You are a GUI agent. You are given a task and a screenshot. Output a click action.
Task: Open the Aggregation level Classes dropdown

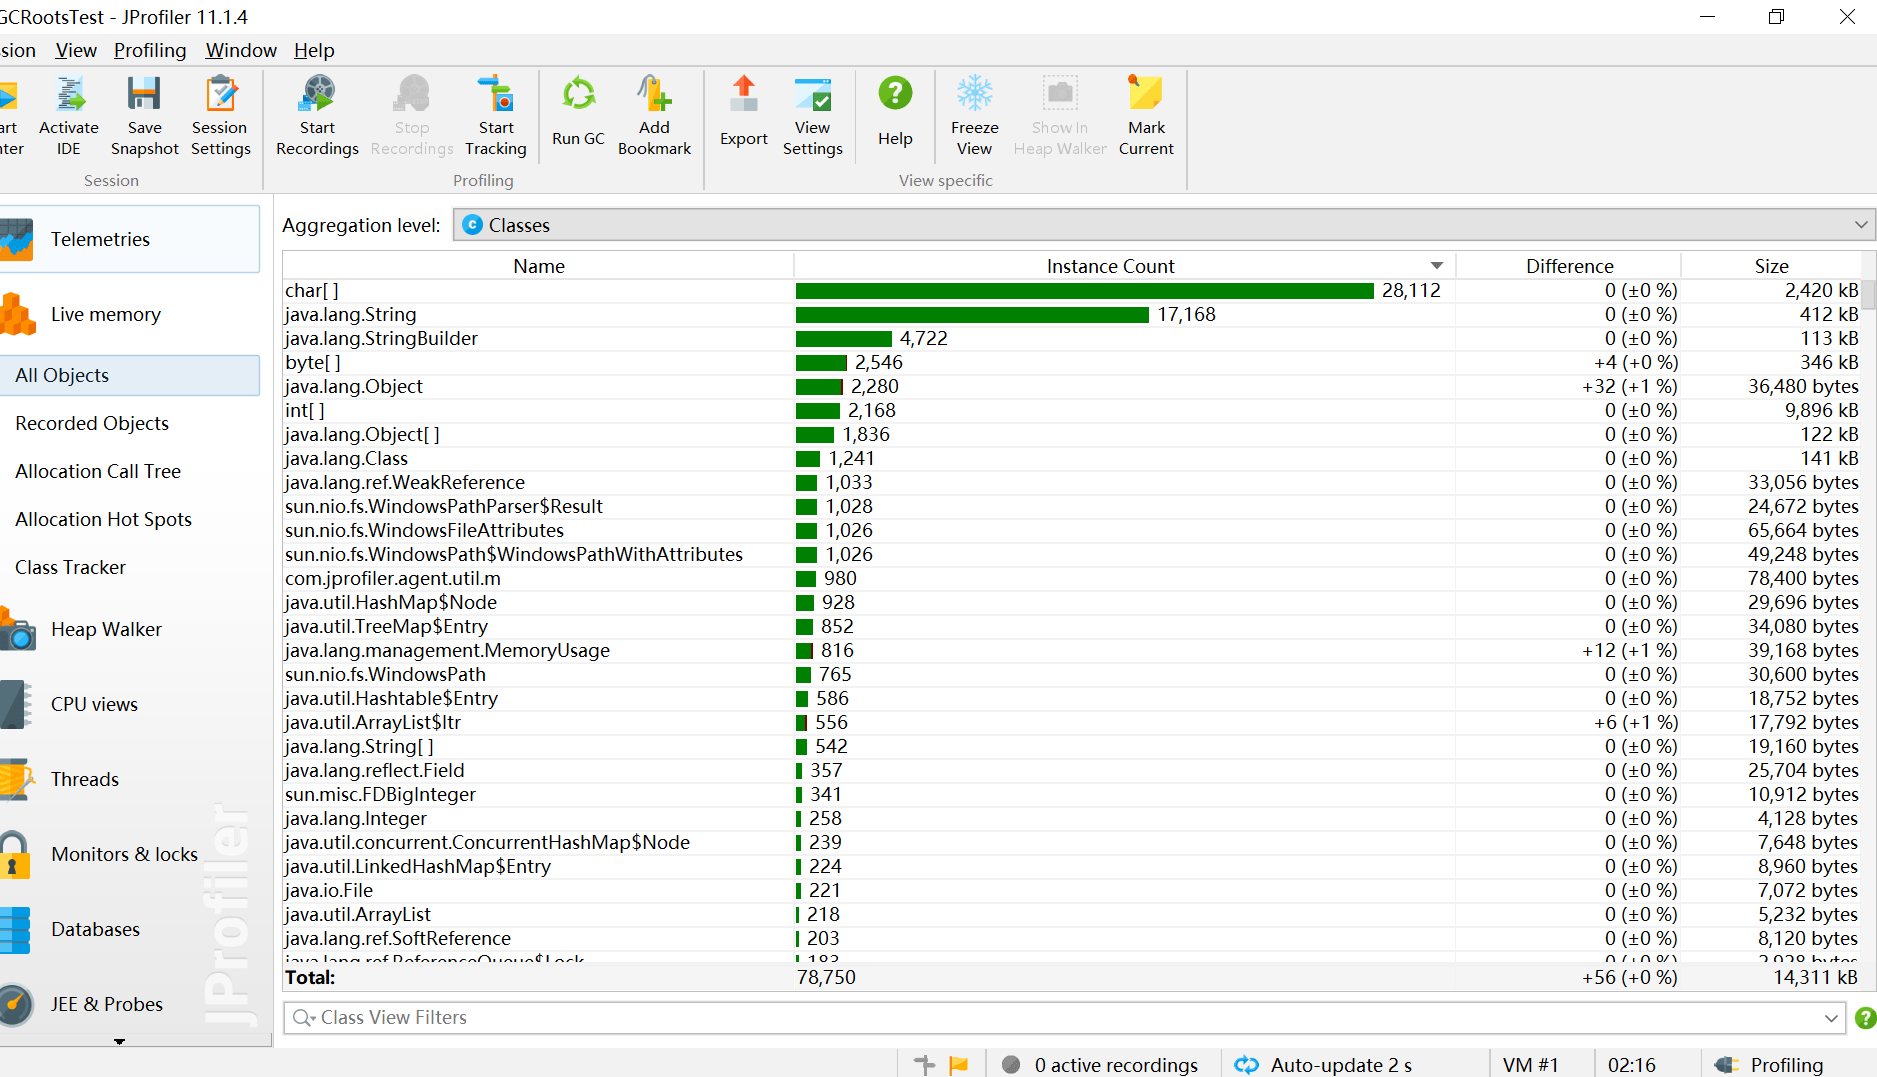[x=1163, y=225]
